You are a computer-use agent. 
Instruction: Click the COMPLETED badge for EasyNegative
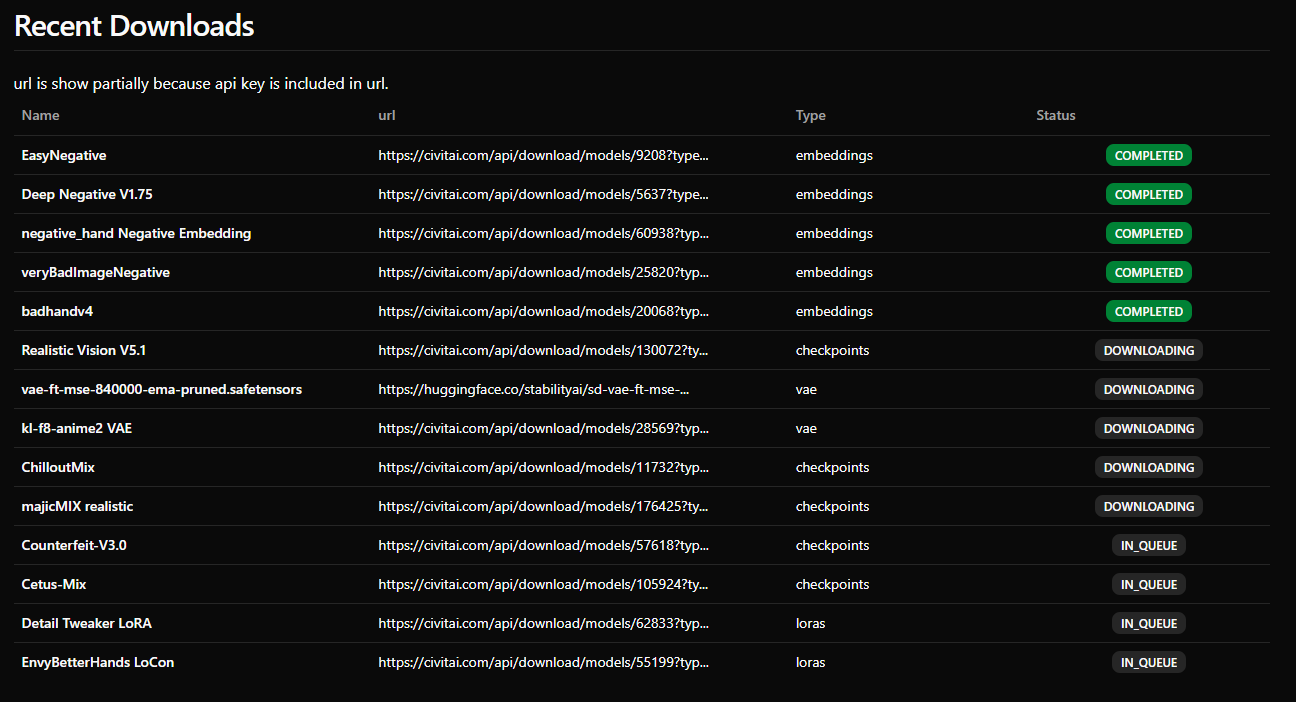(1148, 156)
